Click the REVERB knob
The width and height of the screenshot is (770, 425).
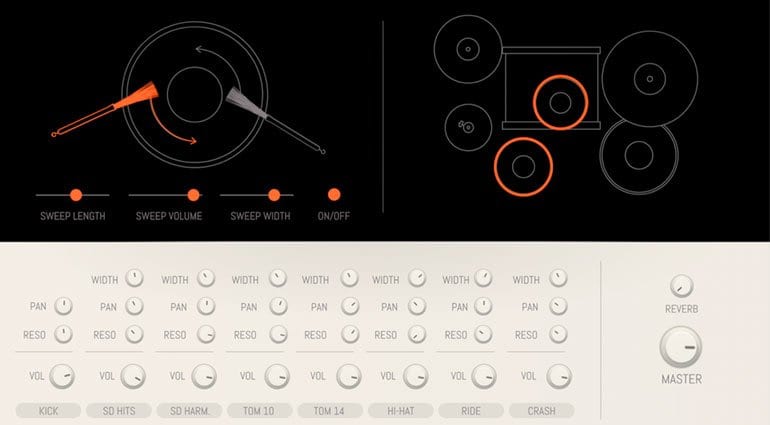coord(682,285)
